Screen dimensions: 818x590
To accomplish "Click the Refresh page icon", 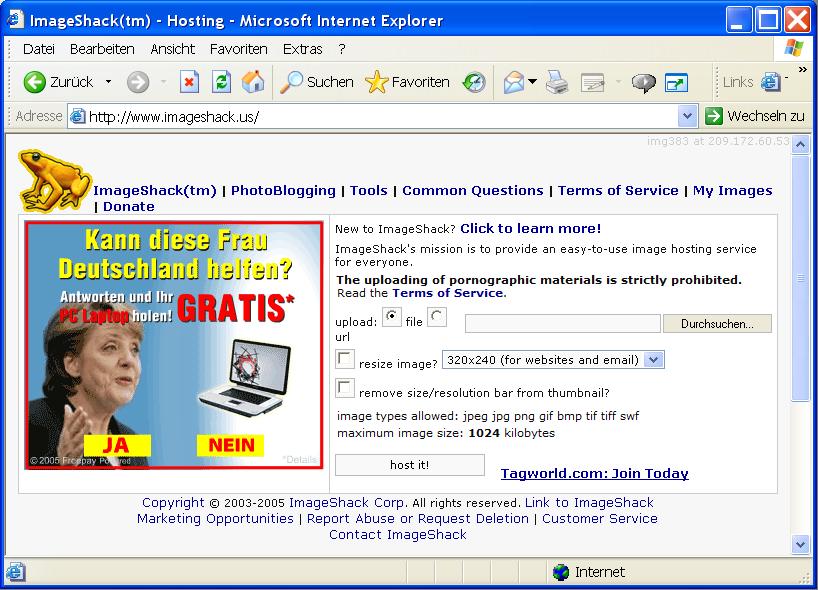I will pyautogui.click(x=221, y=82).
